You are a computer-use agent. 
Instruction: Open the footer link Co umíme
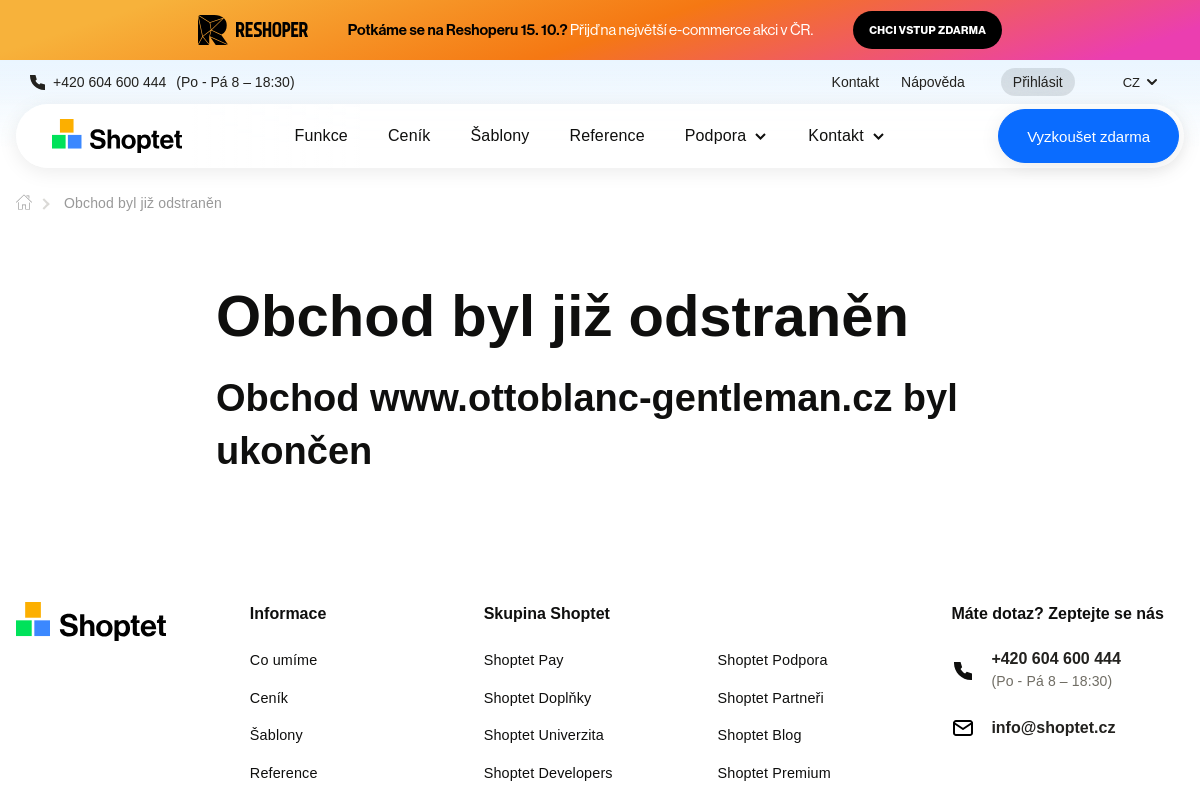(x=283, y=660)
